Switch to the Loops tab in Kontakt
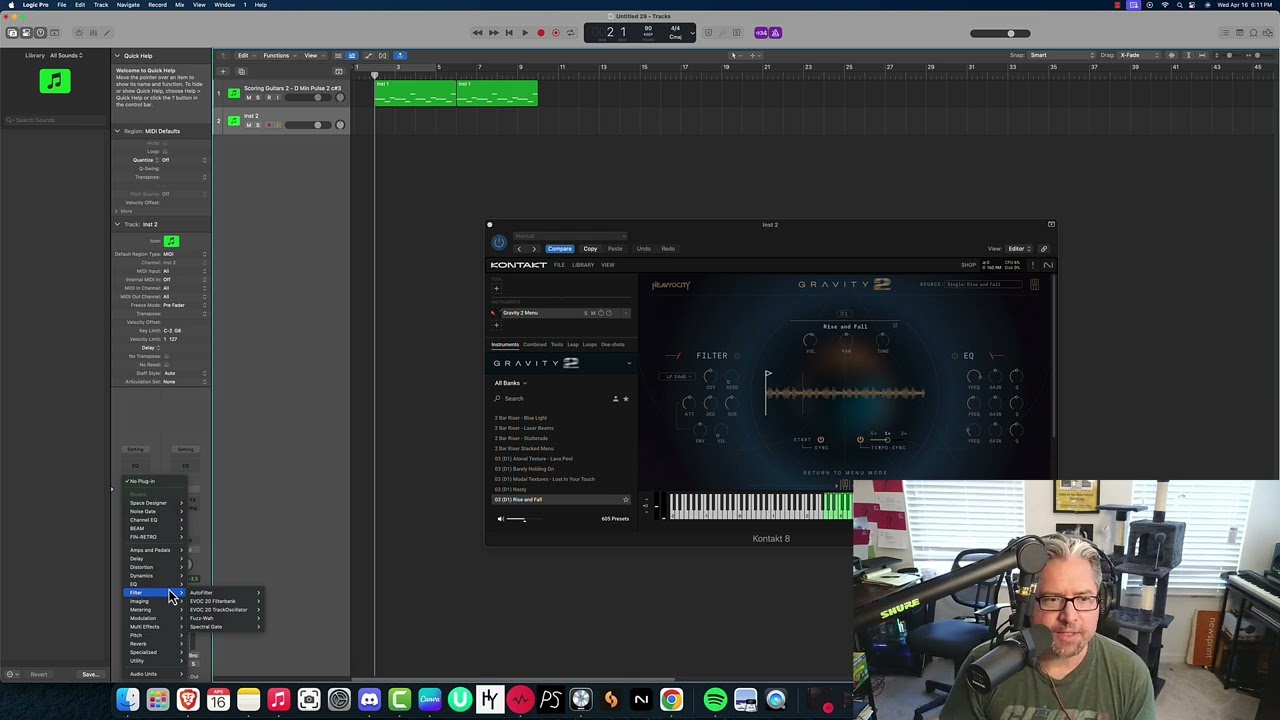This screenshot has width=1280, height=720. pos(589,345)
